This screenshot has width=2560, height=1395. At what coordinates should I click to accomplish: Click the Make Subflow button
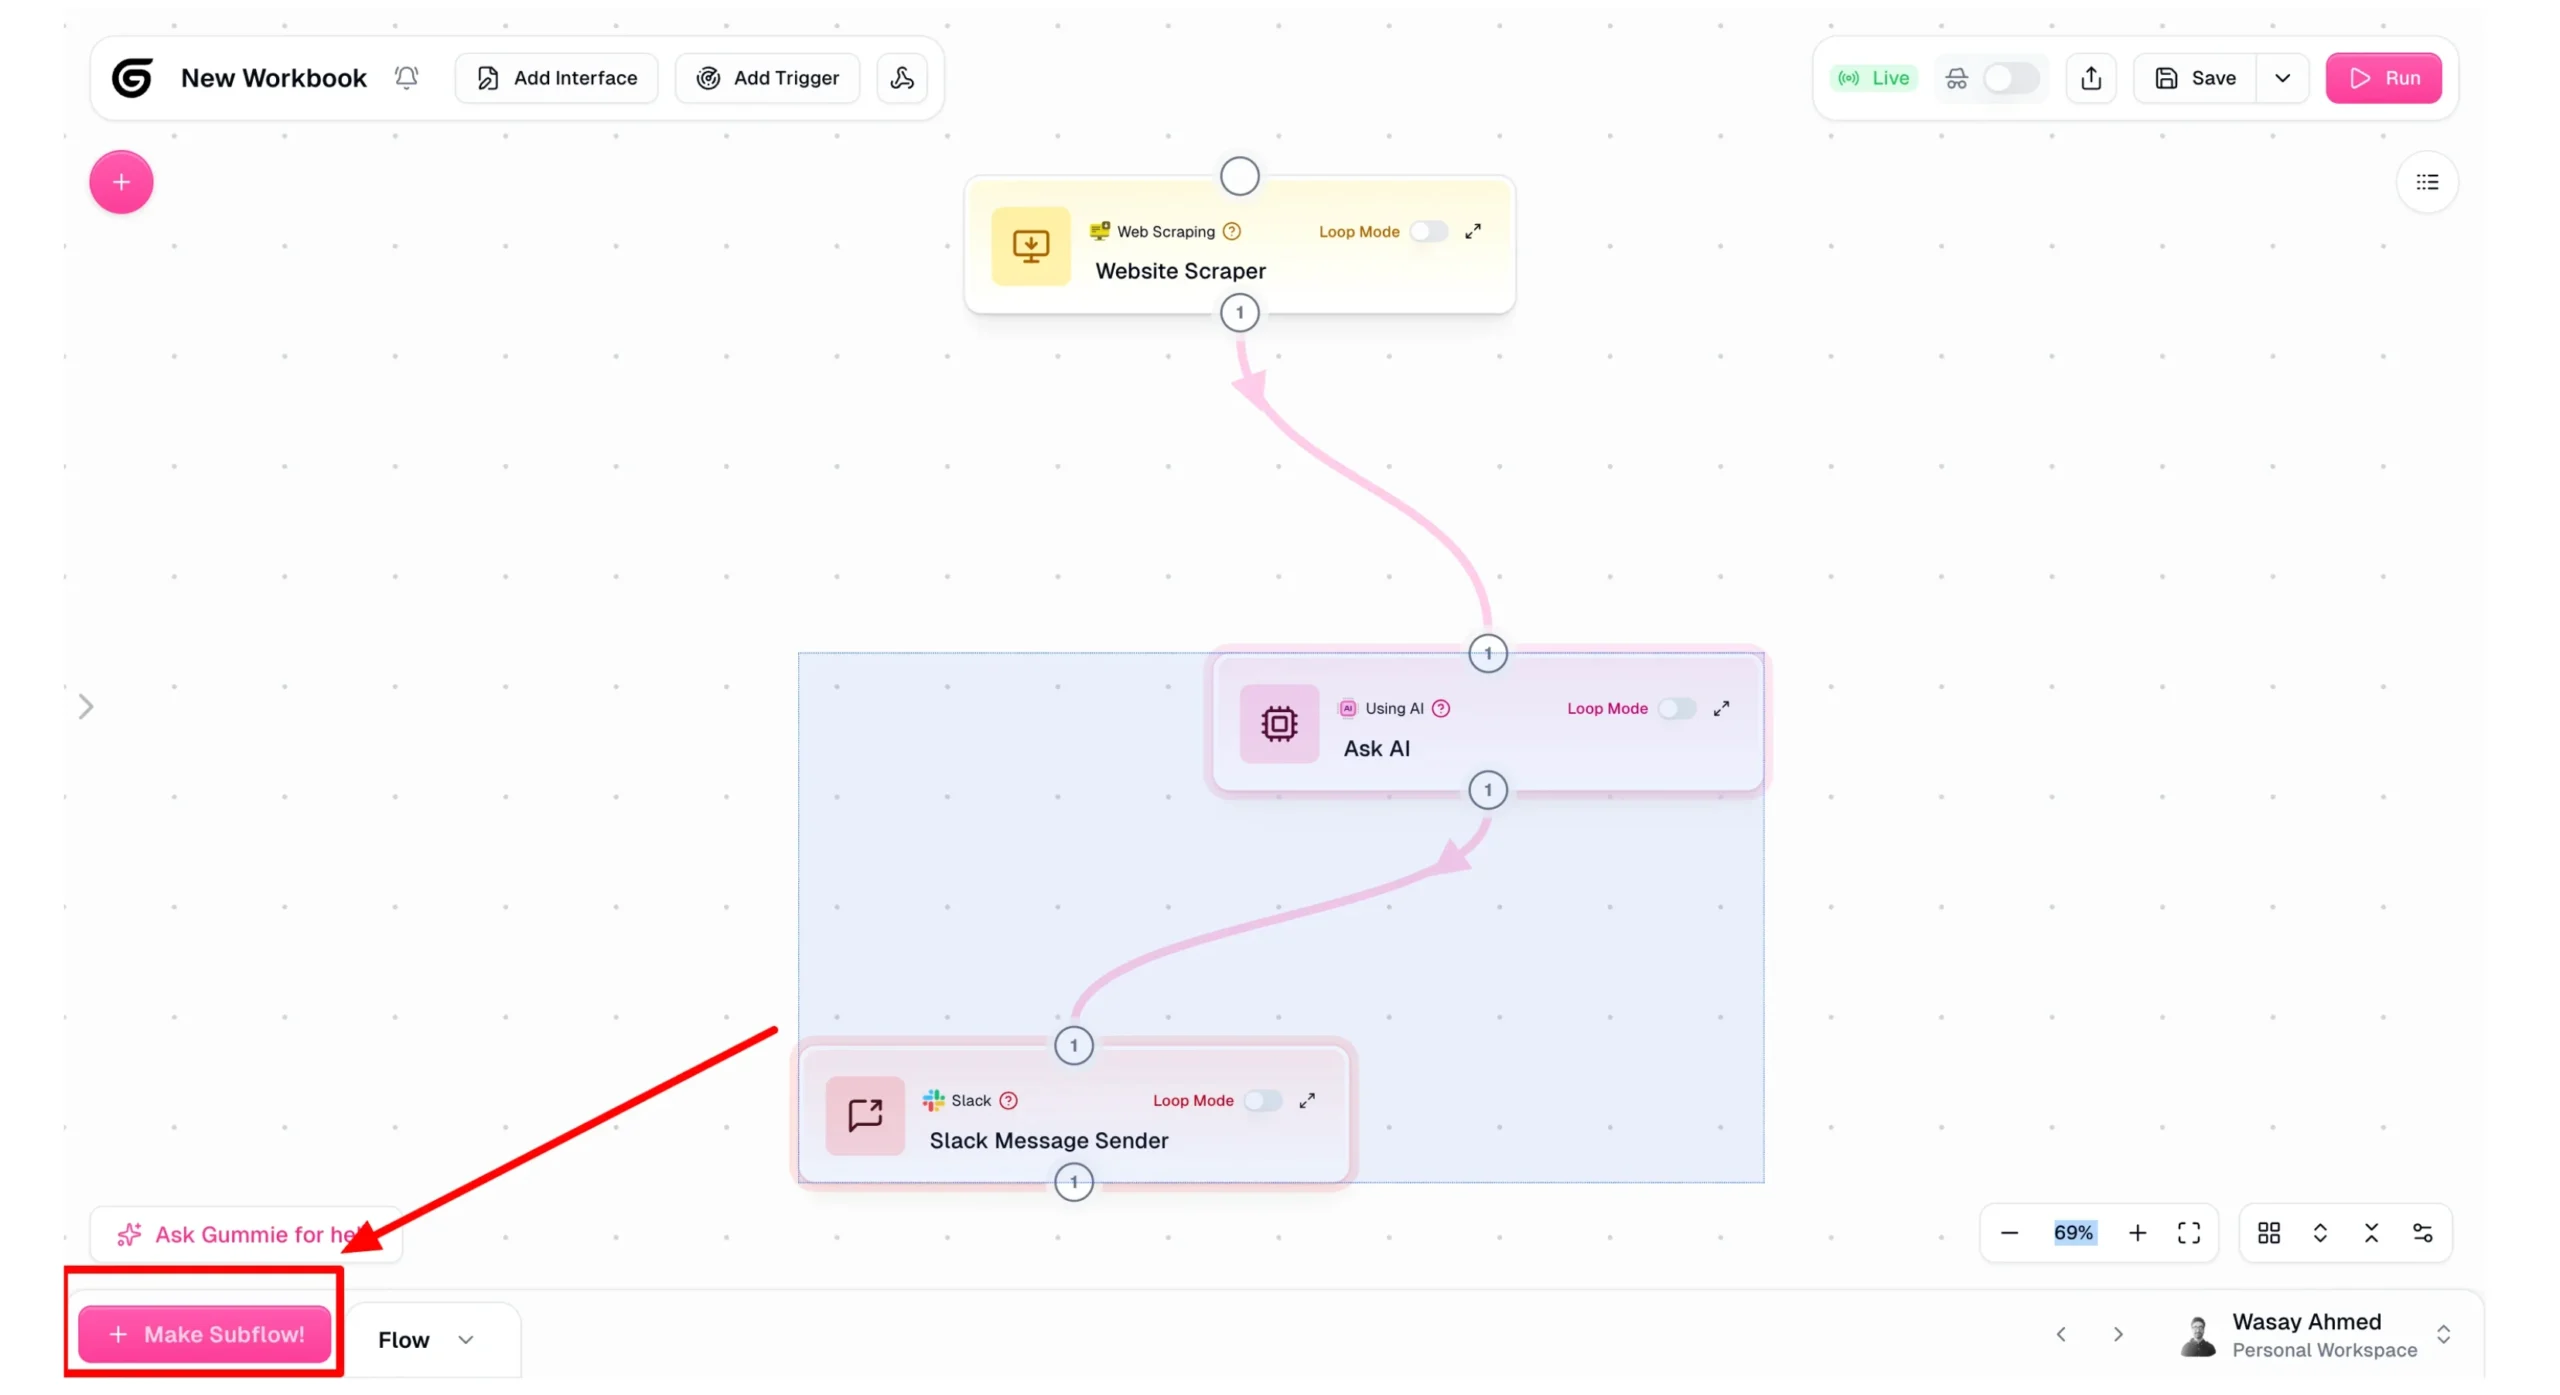[x=205, y=1334]
